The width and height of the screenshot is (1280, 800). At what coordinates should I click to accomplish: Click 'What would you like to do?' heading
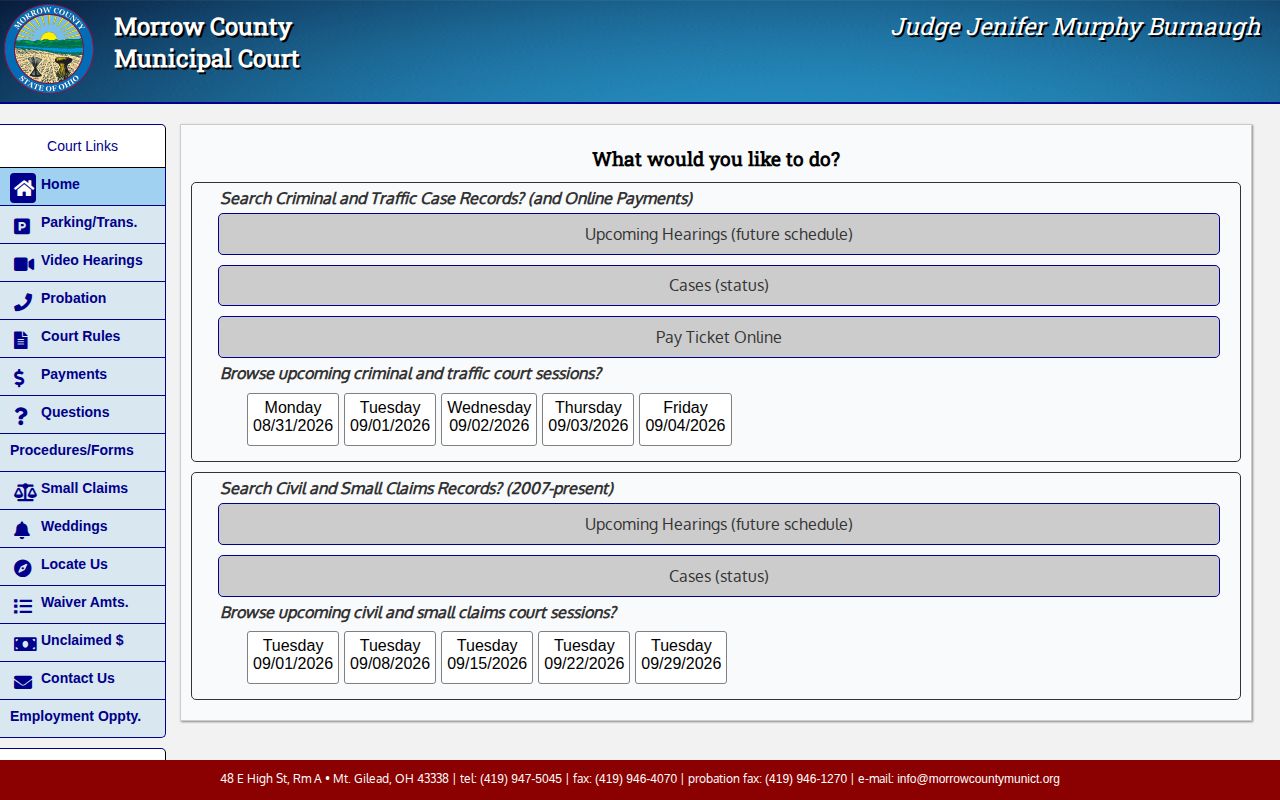[x=716, y=159]
